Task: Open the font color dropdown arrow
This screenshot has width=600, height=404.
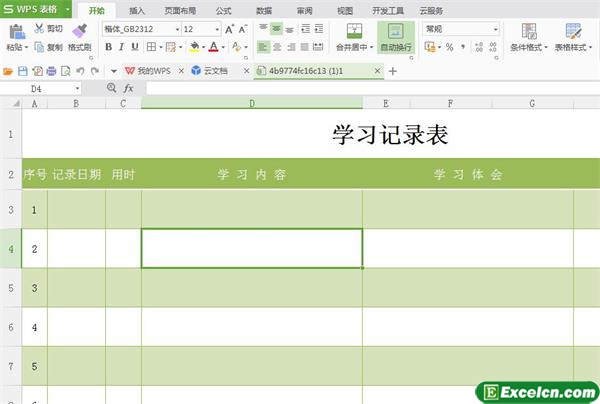Action: click(223, 47)
